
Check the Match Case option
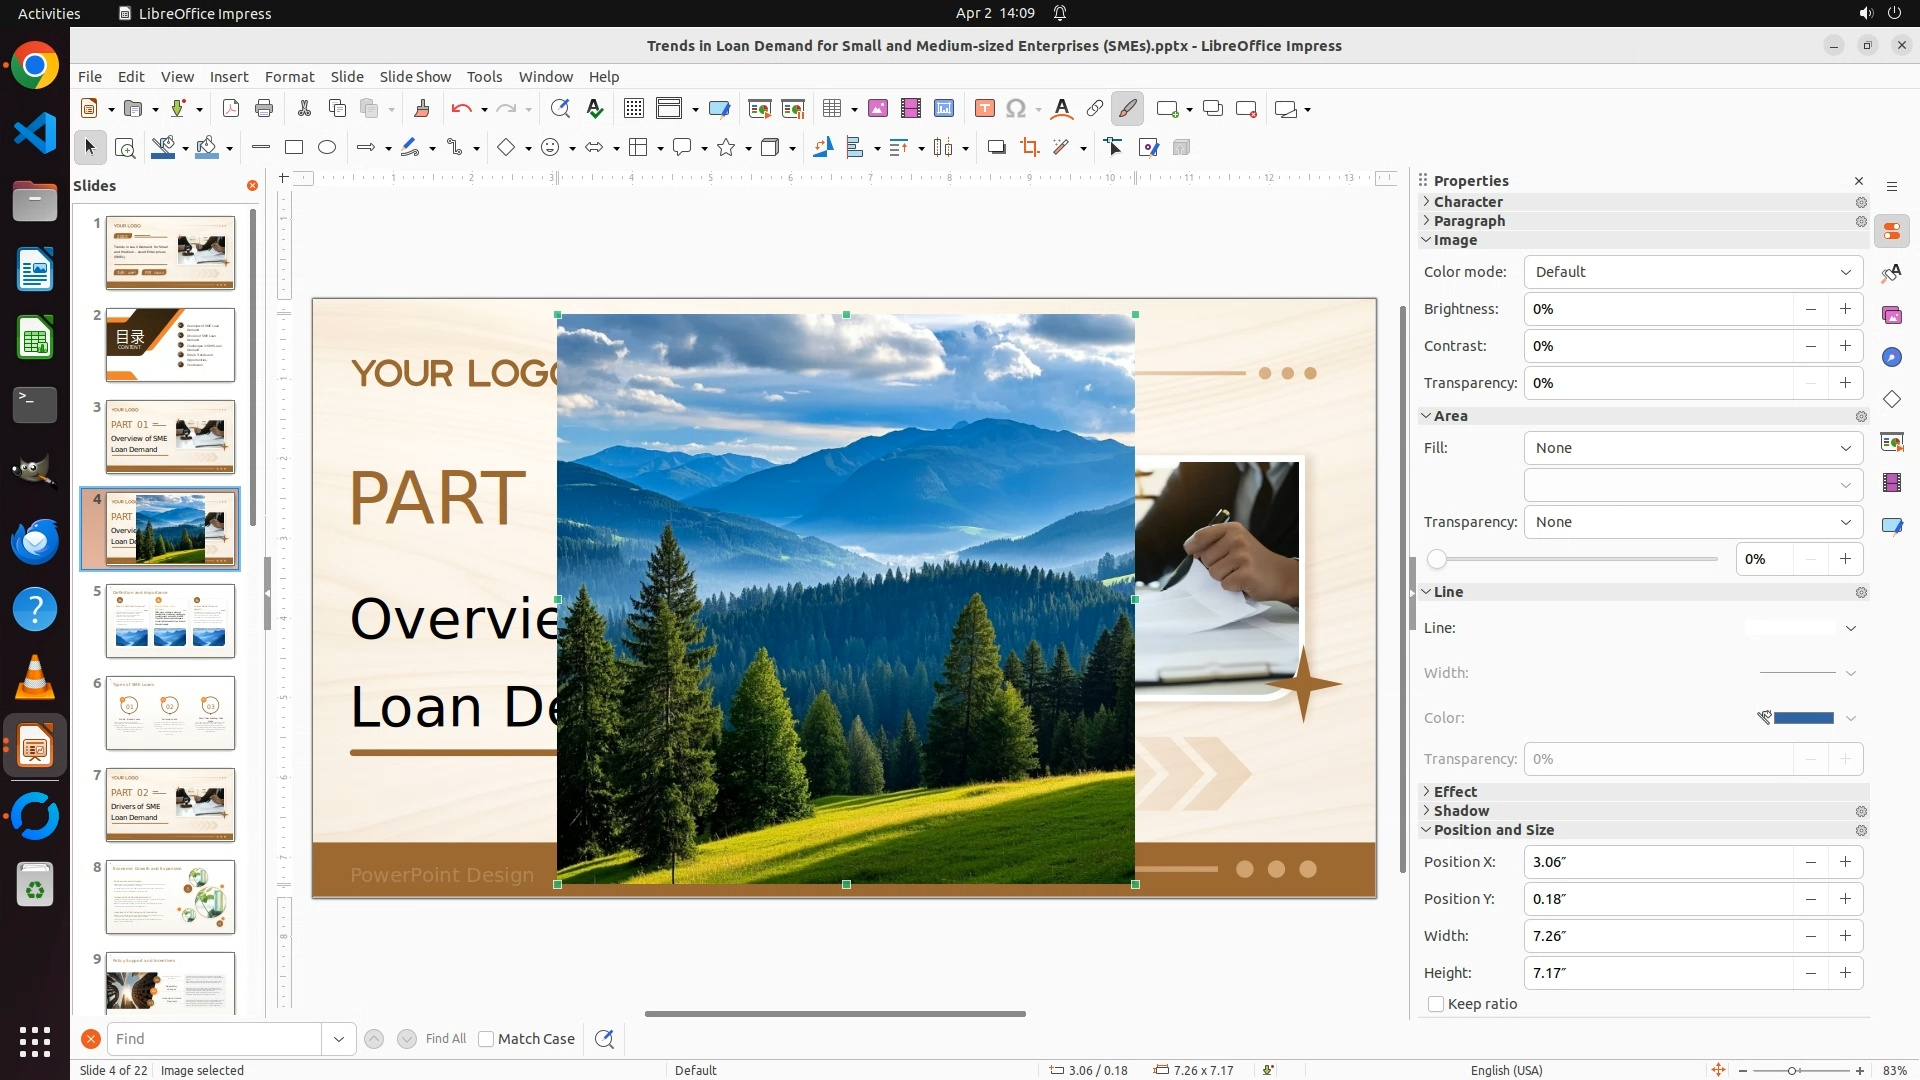(x=486, y=1039)
